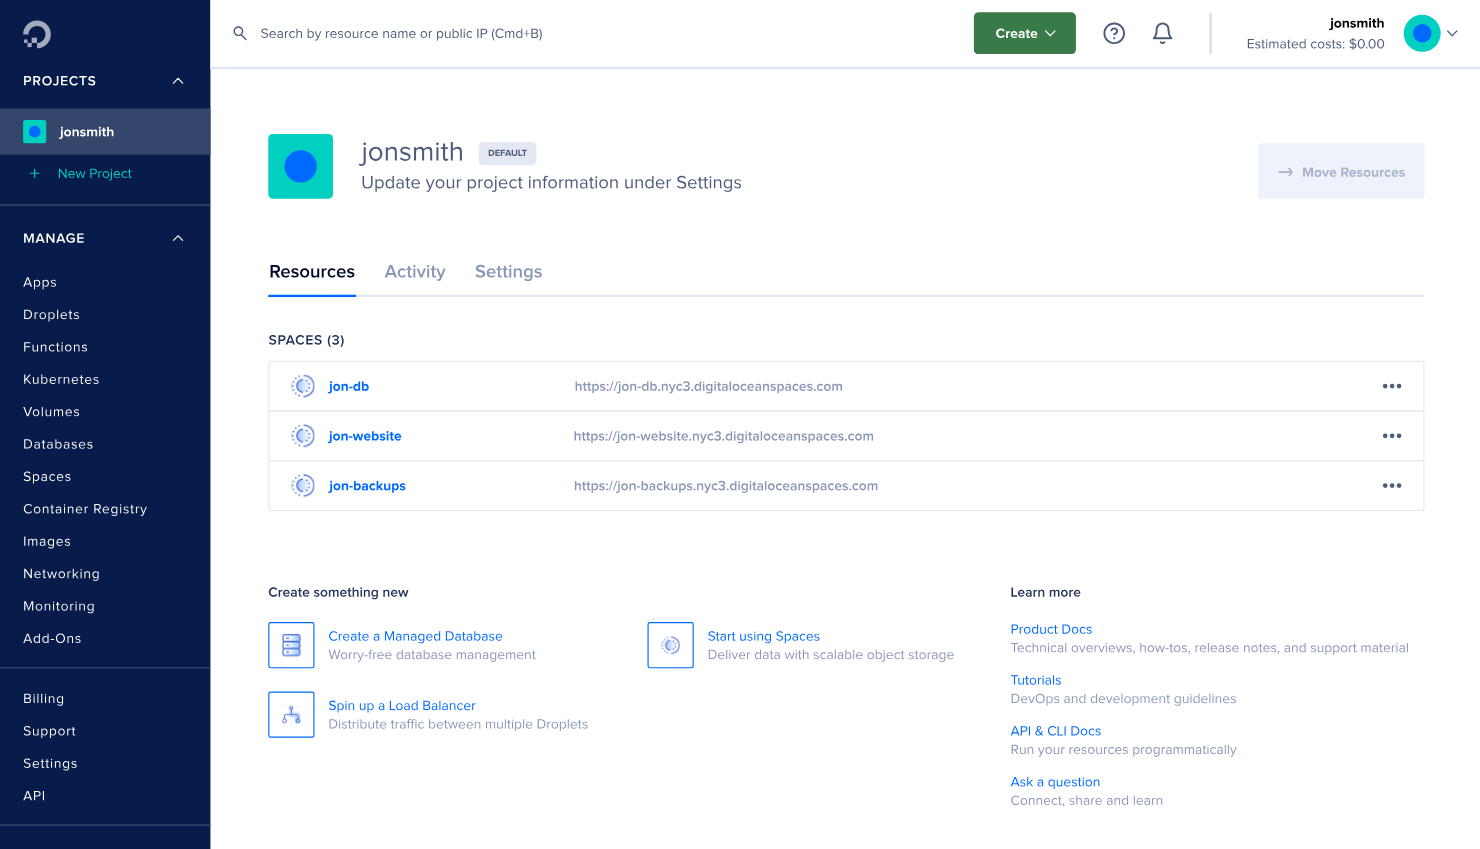Click the jon-website.nyc3 spaces URL
The width and height of the screenshot is (1480, 849).
coord(723,436)
